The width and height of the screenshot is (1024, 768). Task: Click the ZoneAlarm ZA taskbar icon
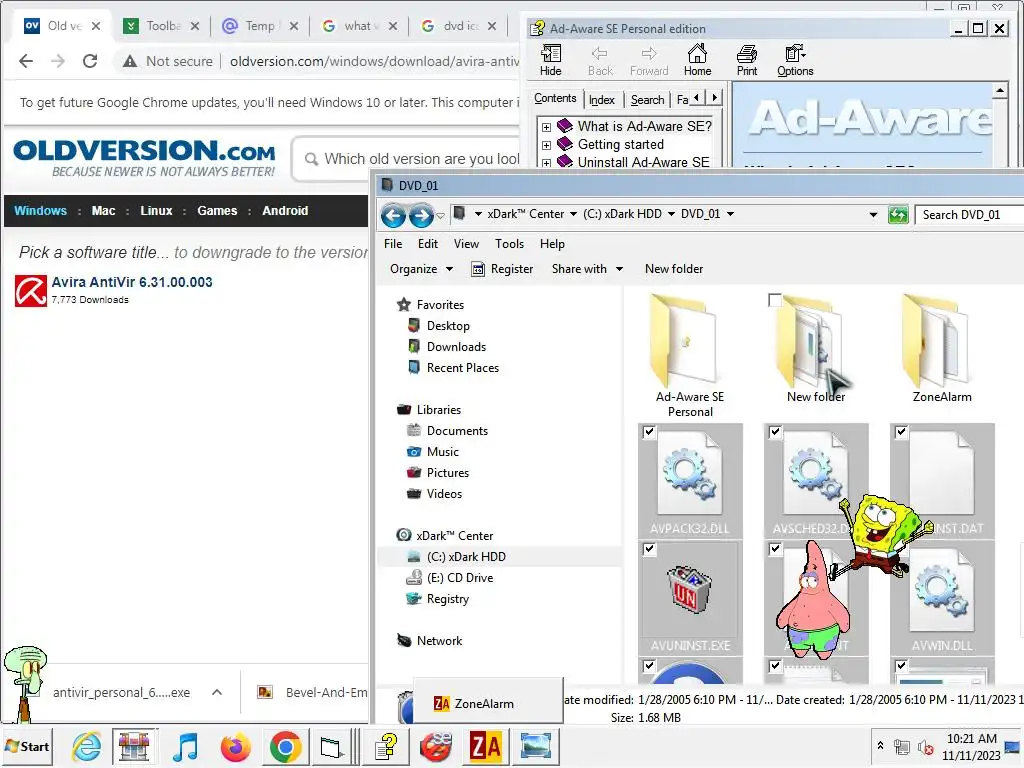(x=485, y=746)
